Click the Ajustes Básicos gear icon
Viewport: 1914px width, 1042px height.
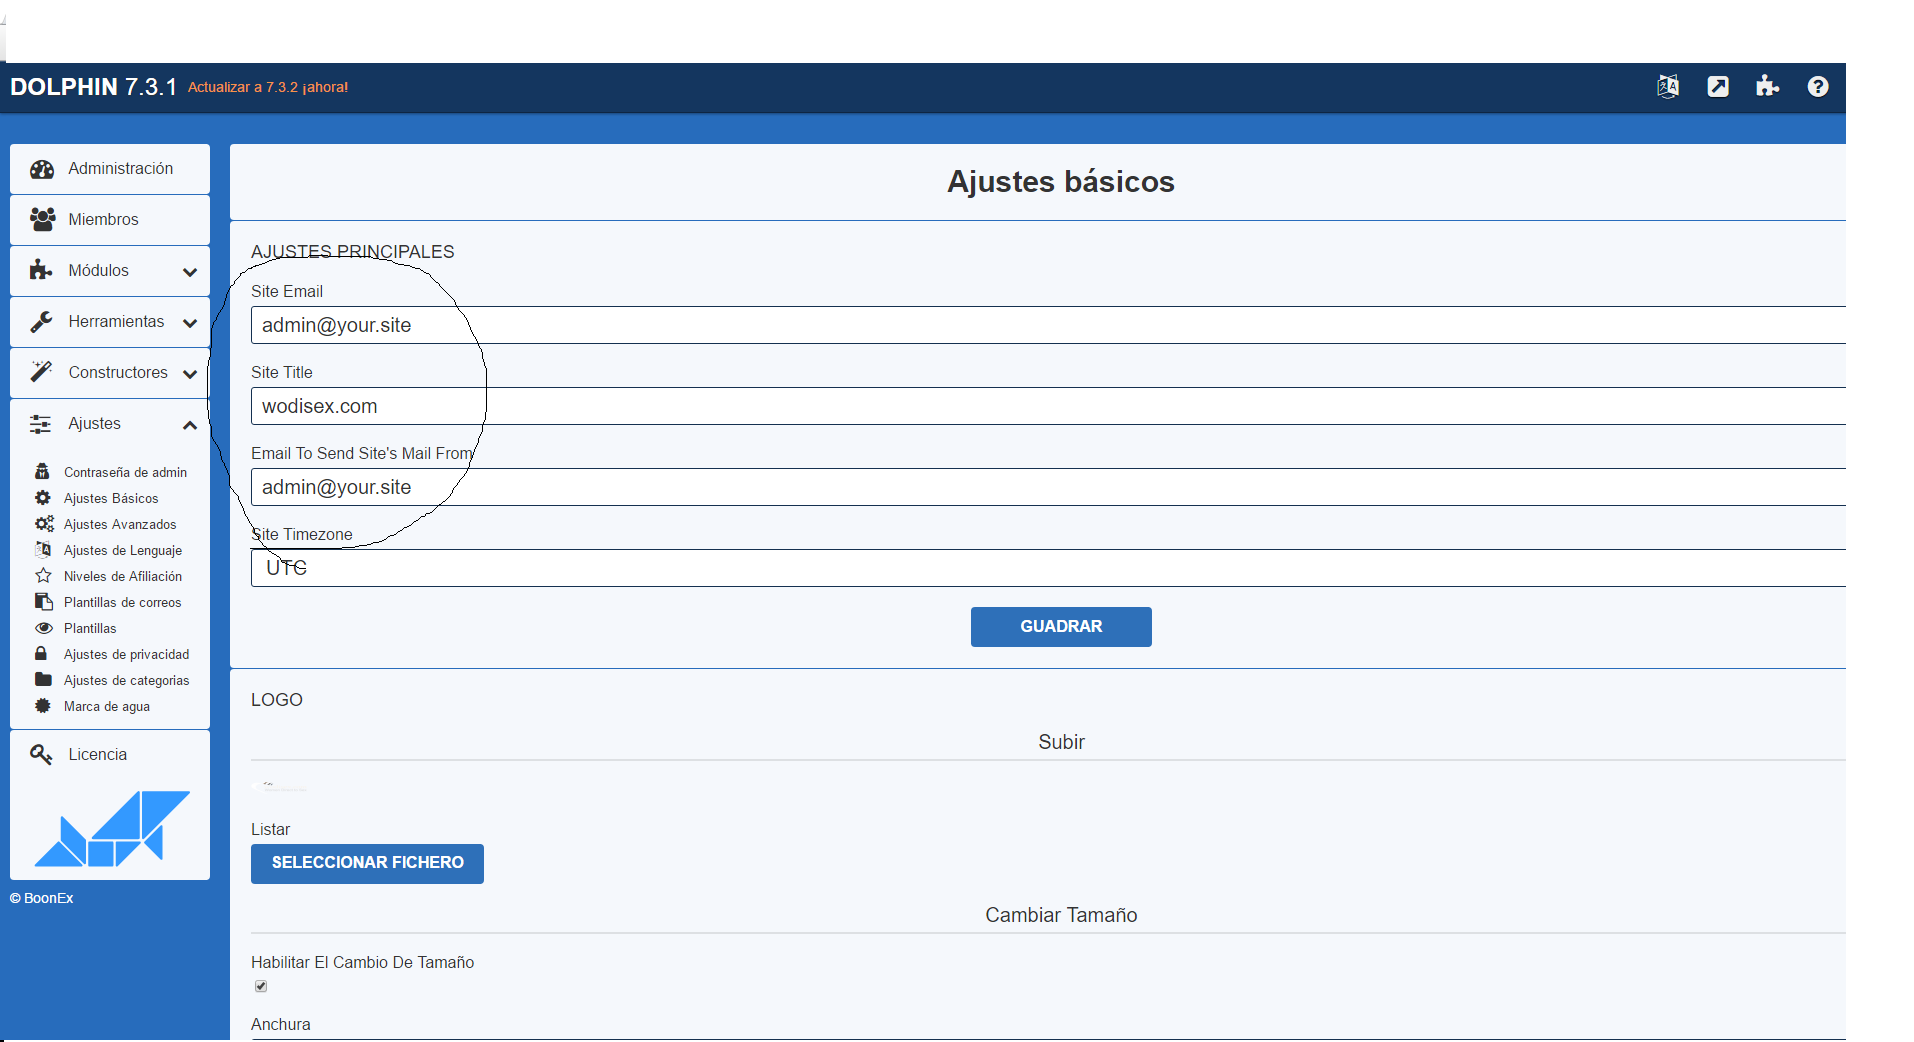pyautogui.click(x=42, y=497)
